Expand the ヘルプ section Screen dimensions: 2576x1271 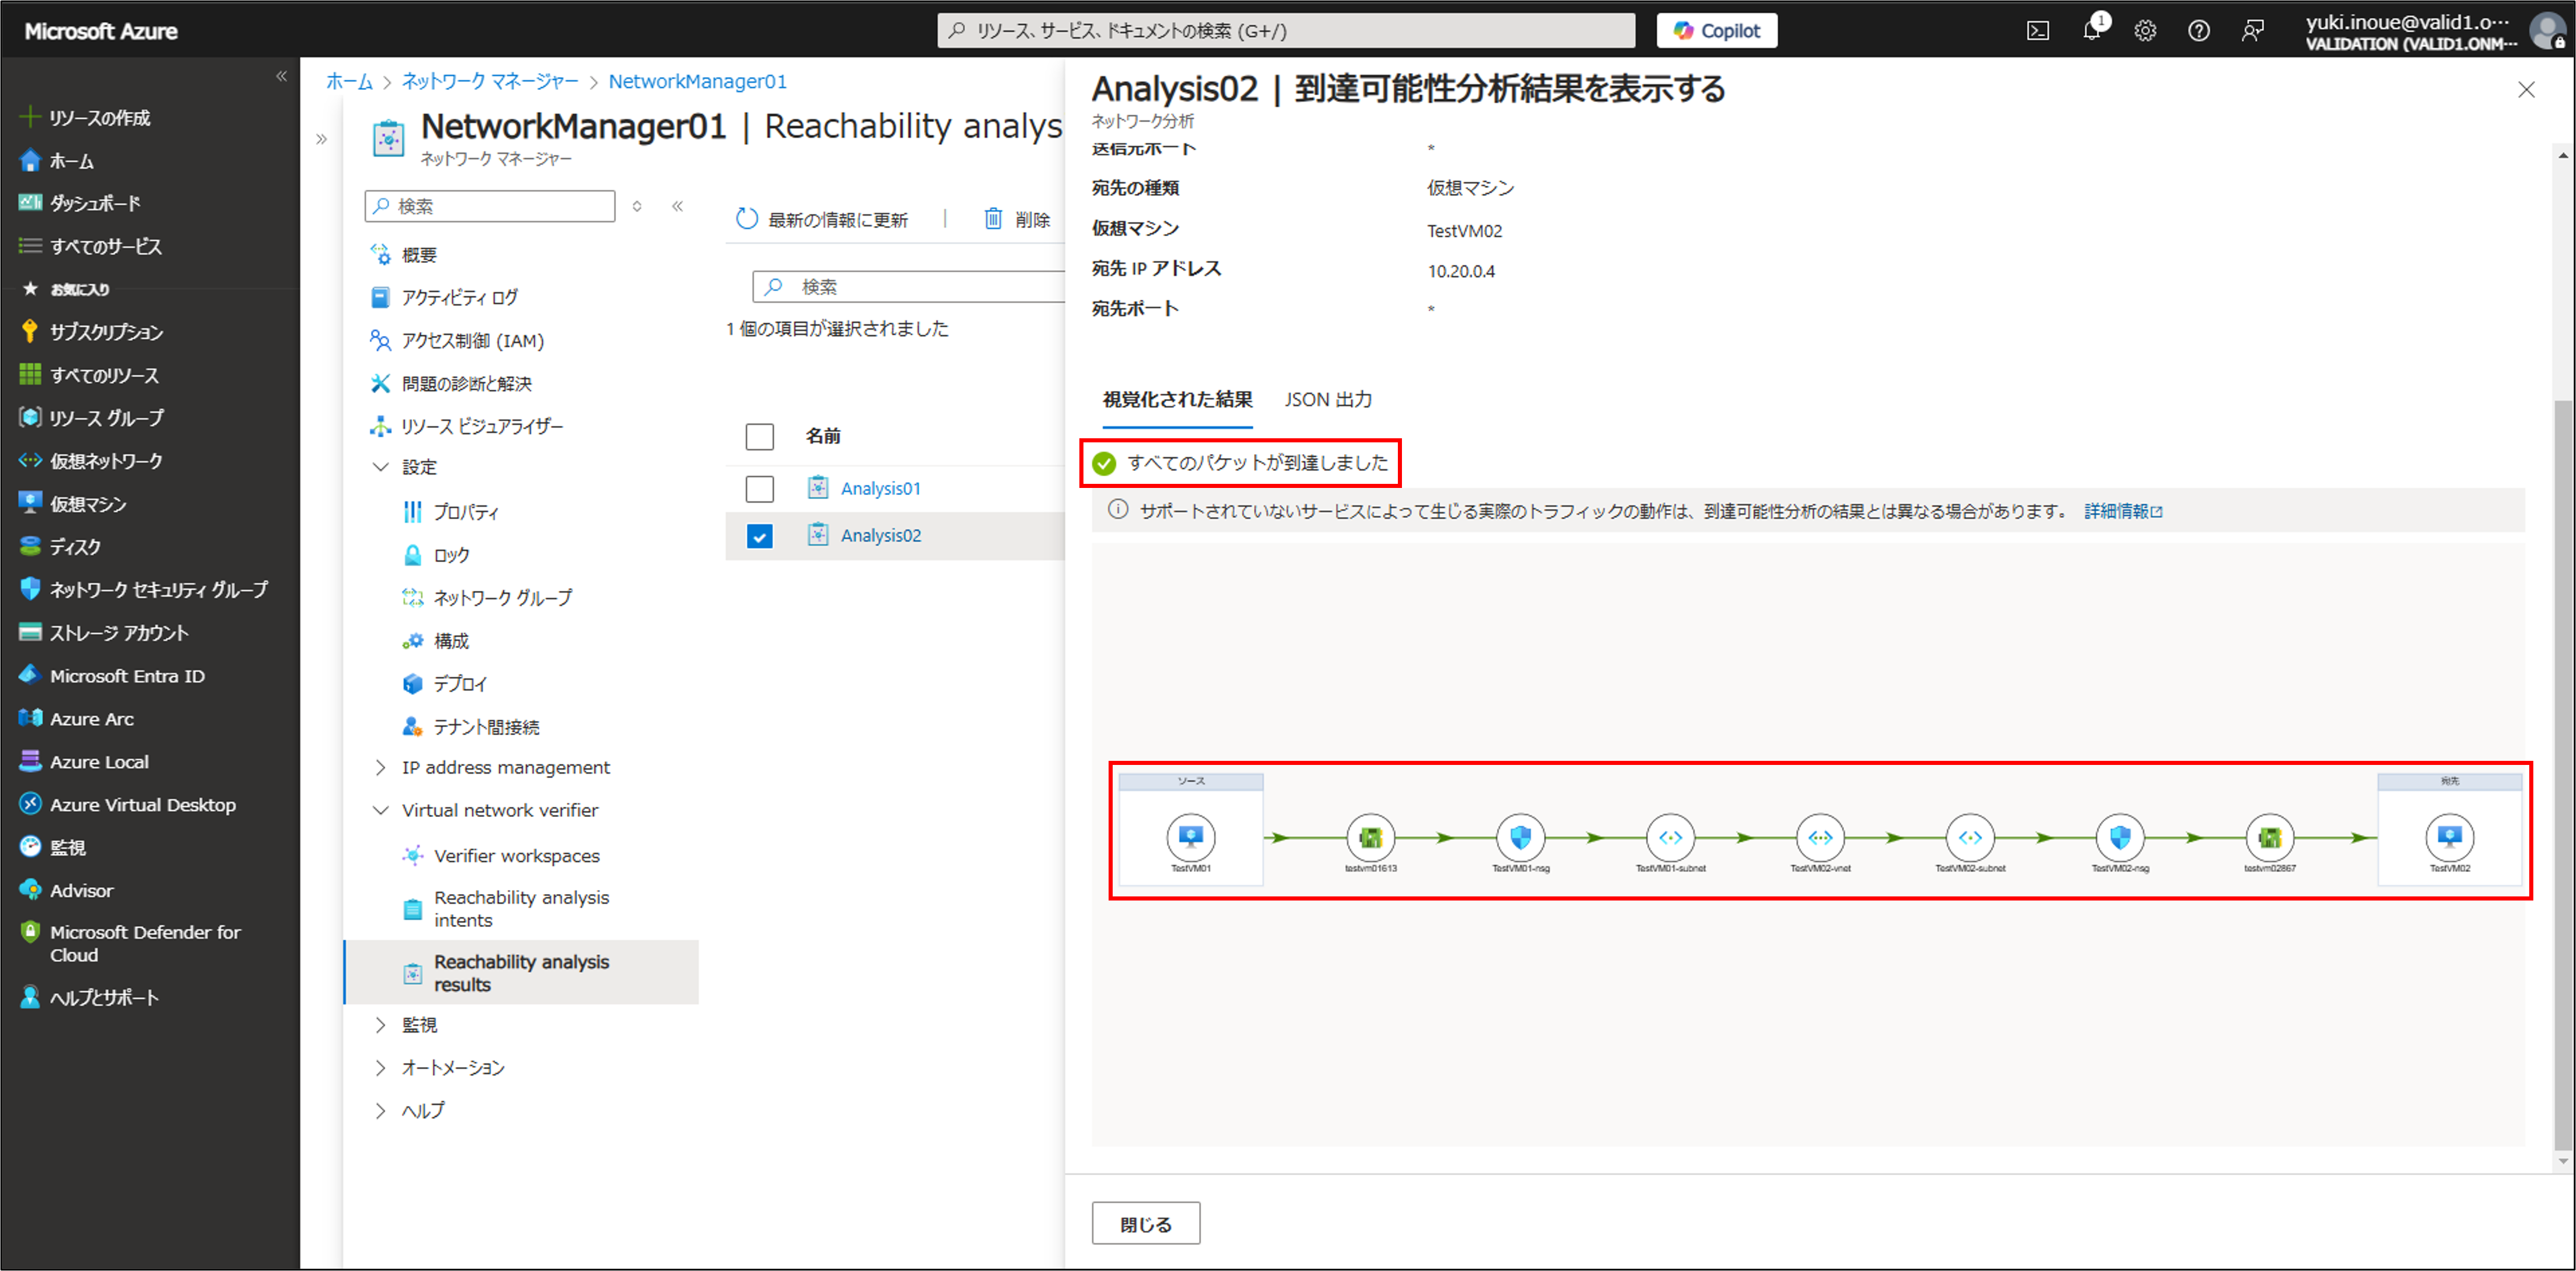380,1111
